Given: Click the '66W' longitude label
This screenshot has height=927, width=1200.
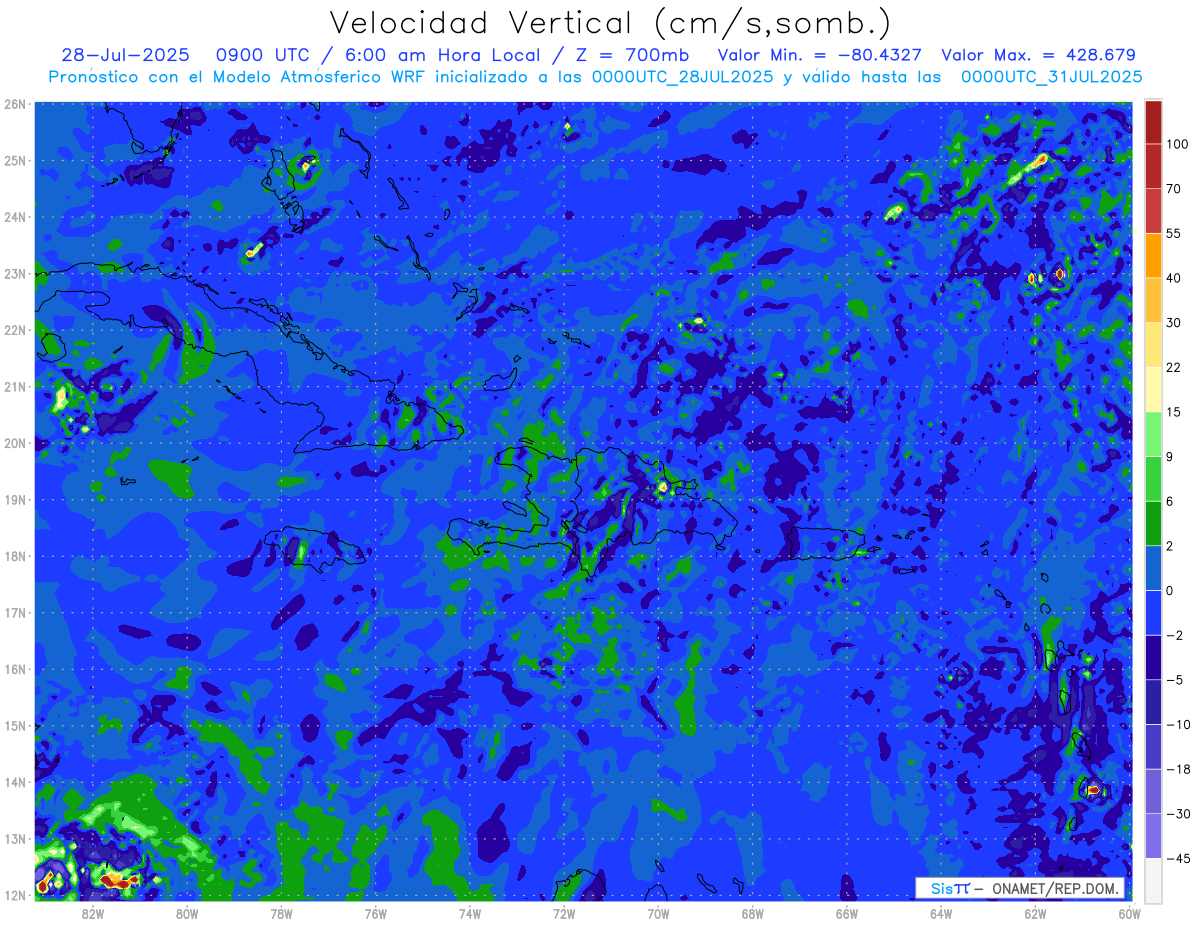Looking at the screenshot, I should coord(846,913).
